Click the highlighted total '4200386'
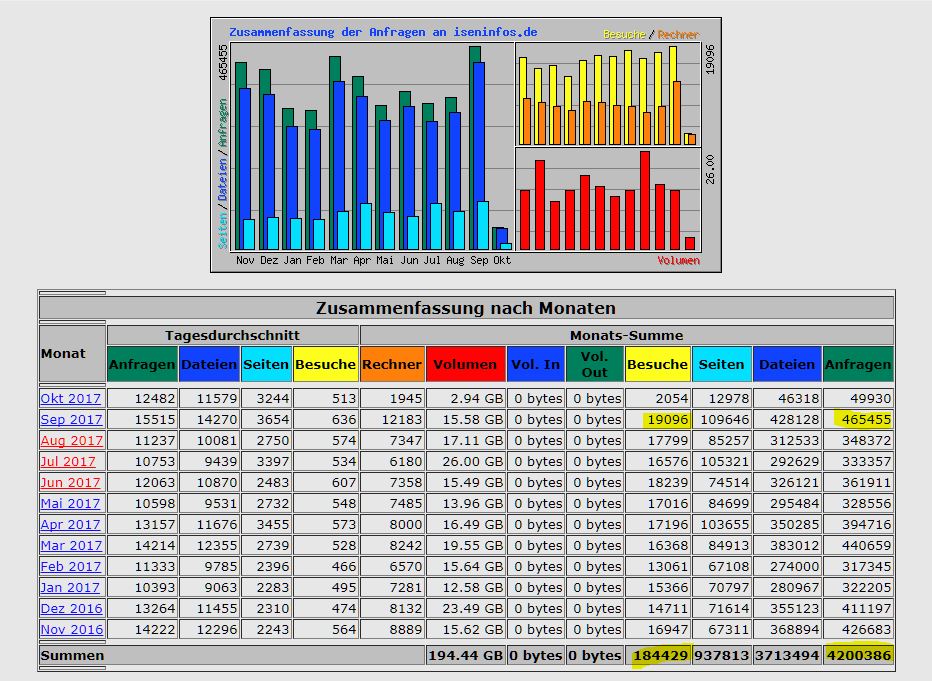 [x=859, y=656]
